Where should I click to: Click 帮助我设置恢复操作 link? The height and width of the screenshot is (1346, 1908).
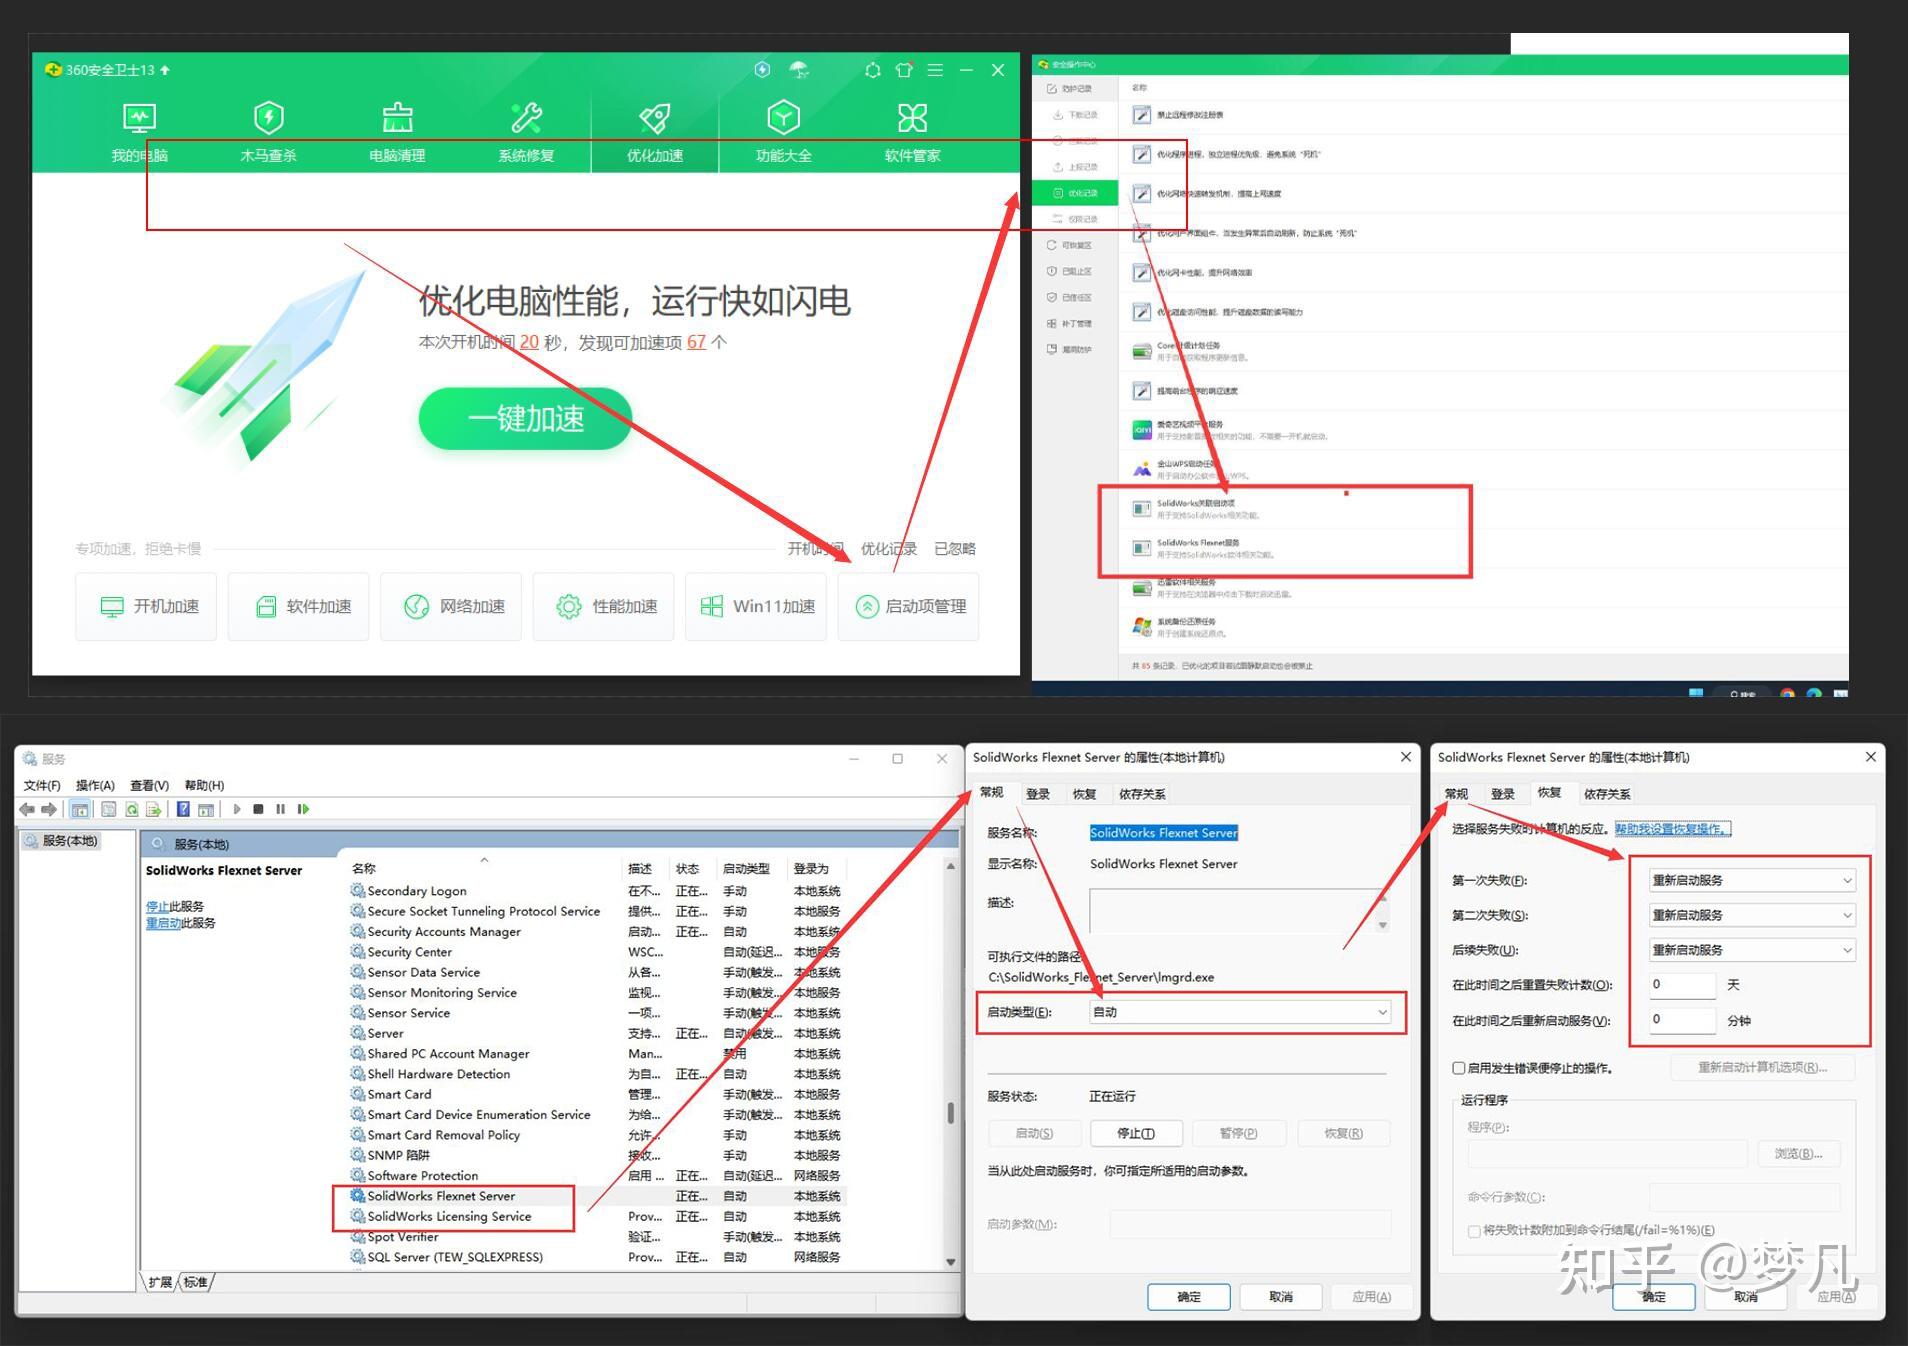point(1672,829)
